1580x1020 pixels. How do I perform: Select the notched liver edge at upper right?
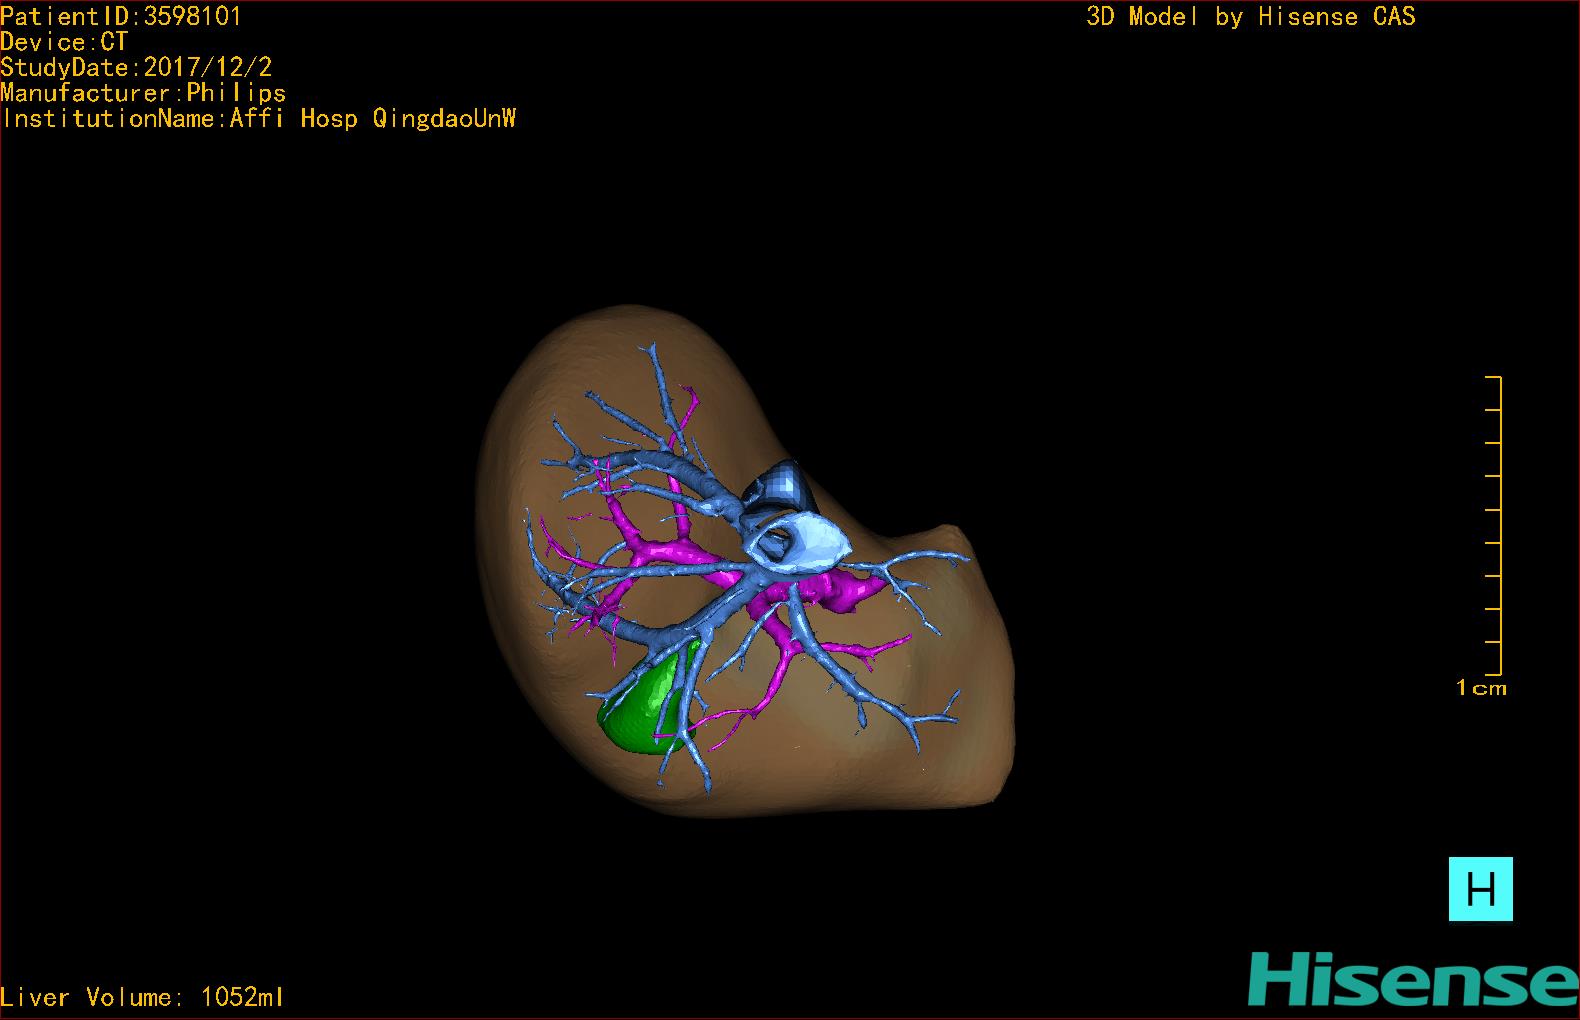point(950,535)
